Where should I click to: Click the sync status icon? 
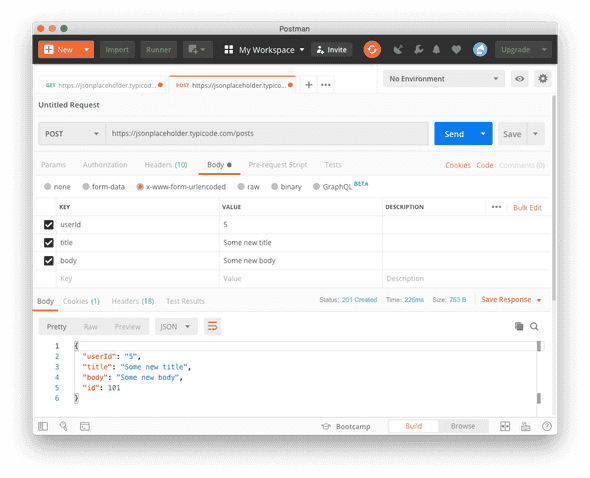pyautogui.click(x=372, y=49)
